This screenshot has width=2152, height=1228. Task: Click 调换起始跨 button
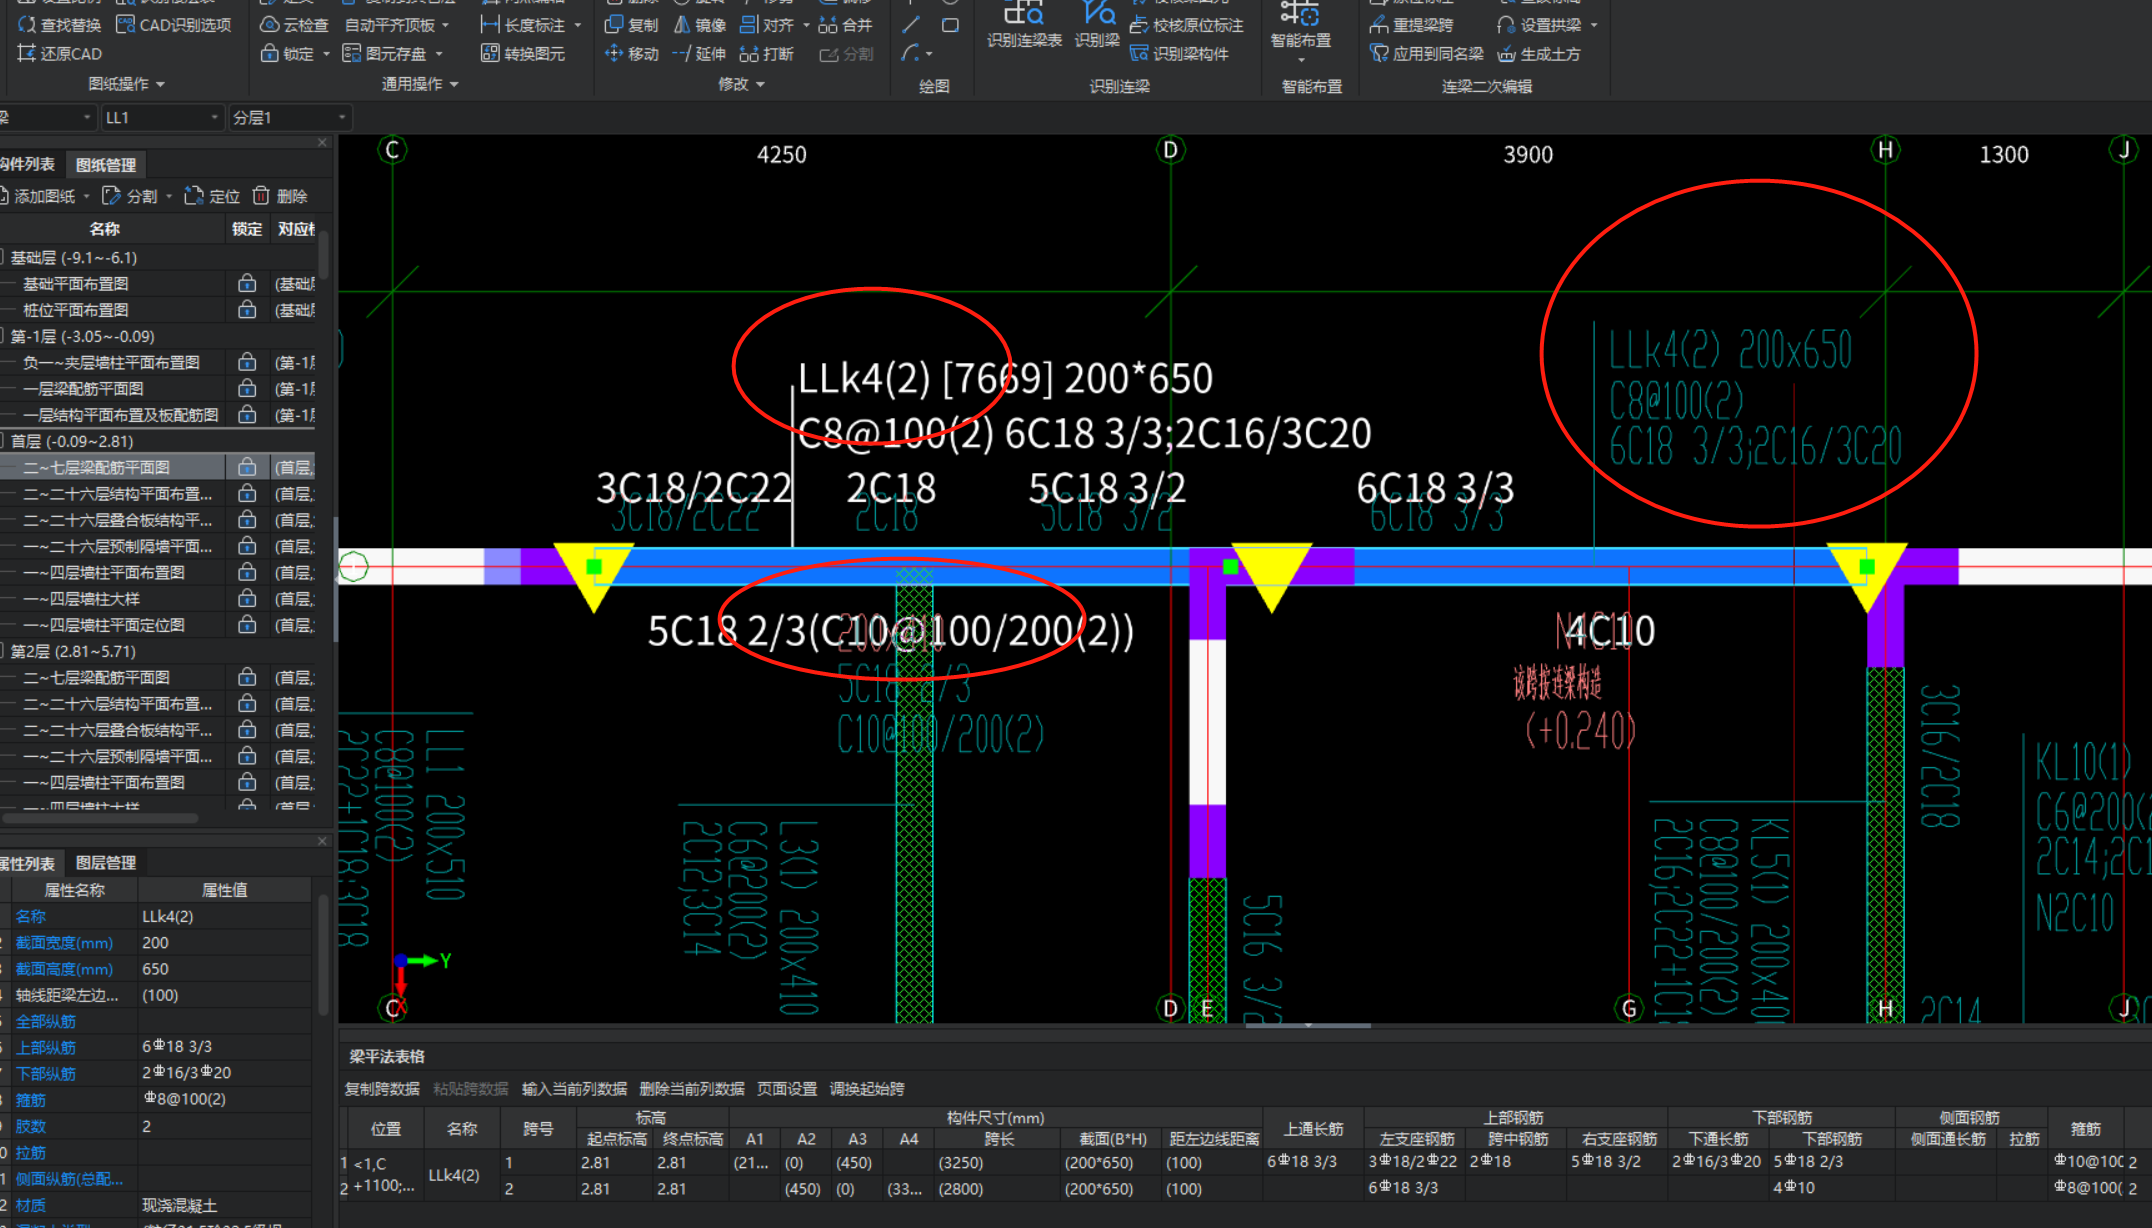click(867, 1089)
